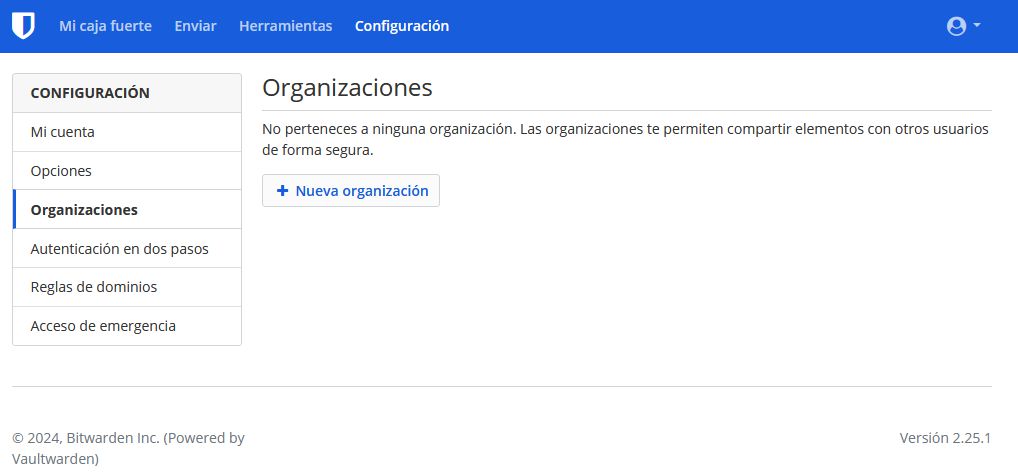
Task: Click the Versión 2.25.1 footer text
Action: 944,438
